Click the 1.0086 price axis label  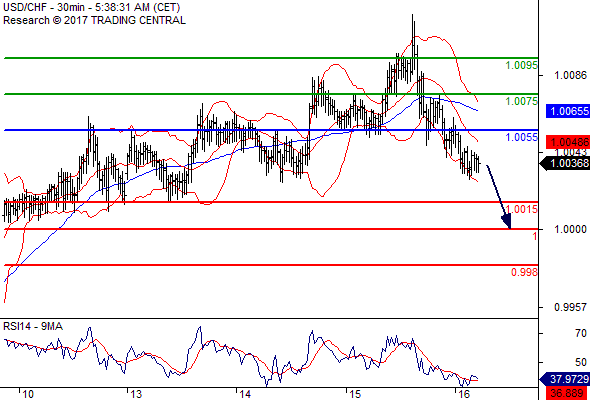point(570,76)
